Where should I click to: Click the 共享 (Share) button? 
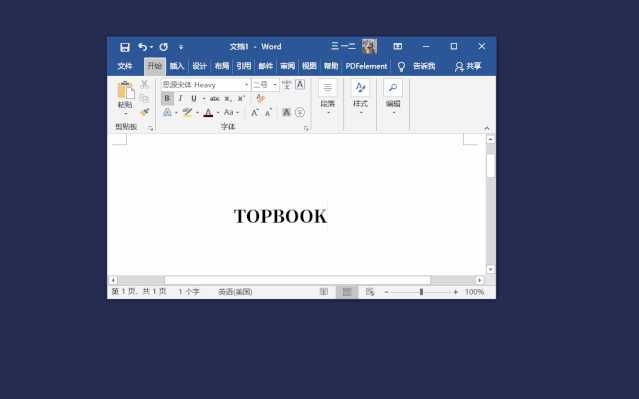pyautogui.click(x=468, y=66)
